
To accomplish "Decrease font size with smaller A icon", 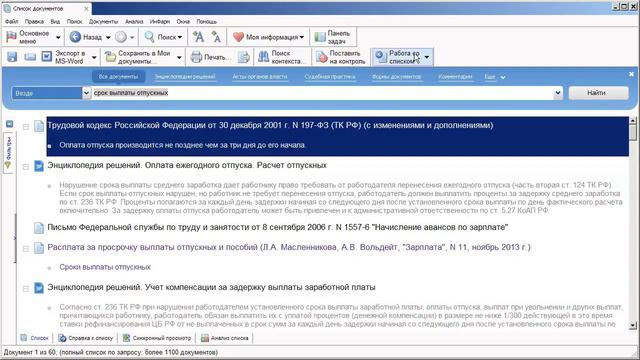I will click(216, 37).
